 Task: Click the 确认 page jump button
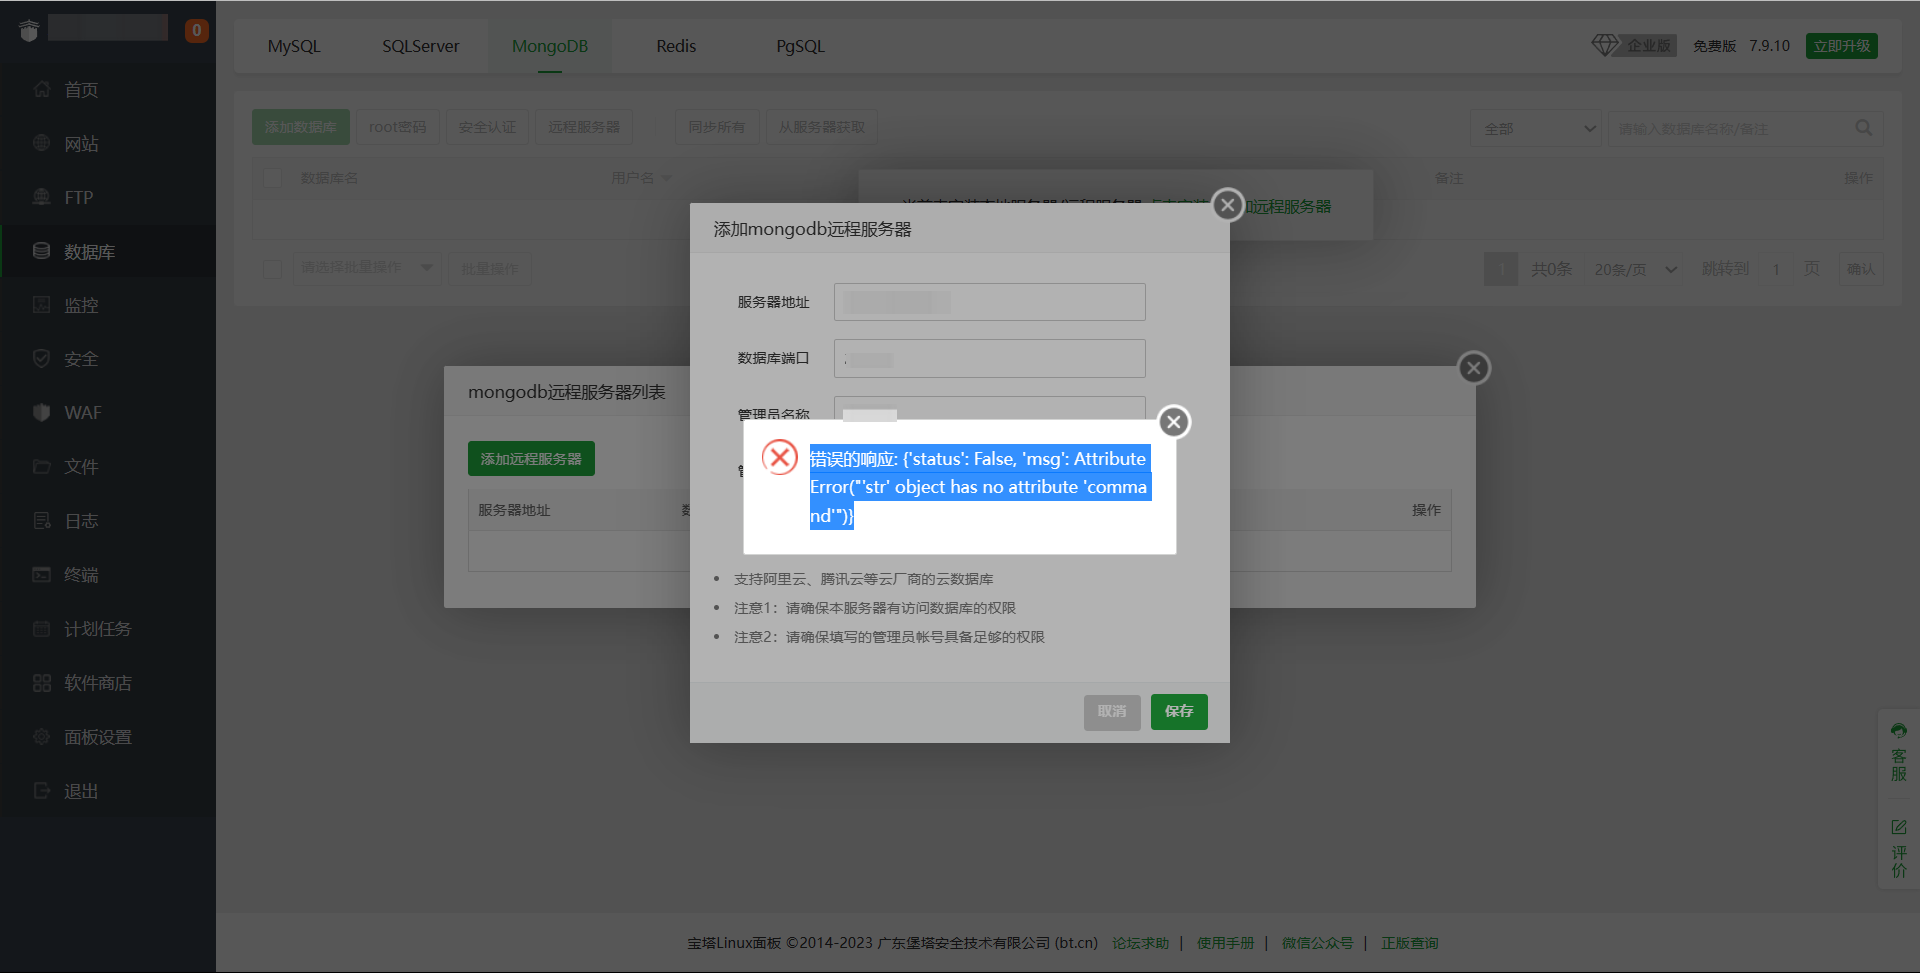1861,269
